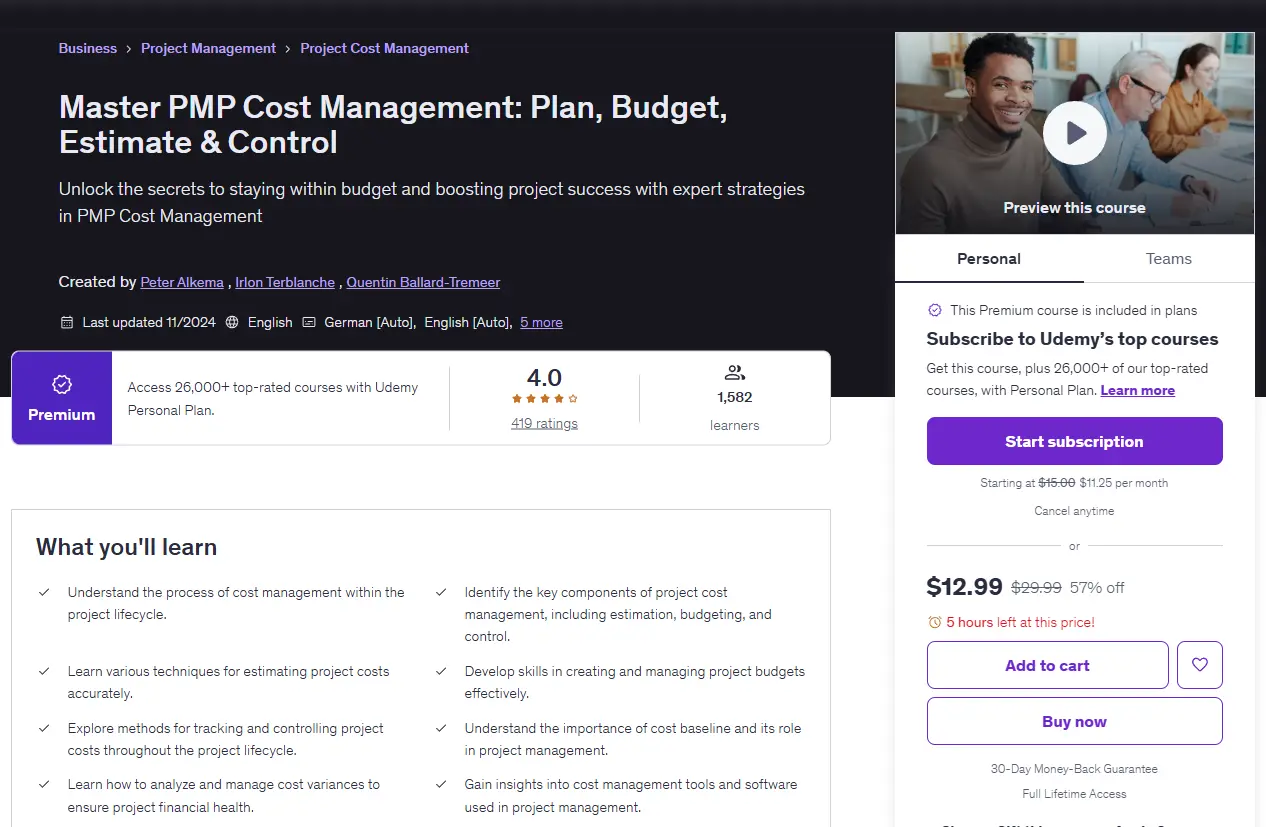Click the breadcrumb chevron after Project Management
This screenshot has width=1266, height=827.
click(288, 48)
